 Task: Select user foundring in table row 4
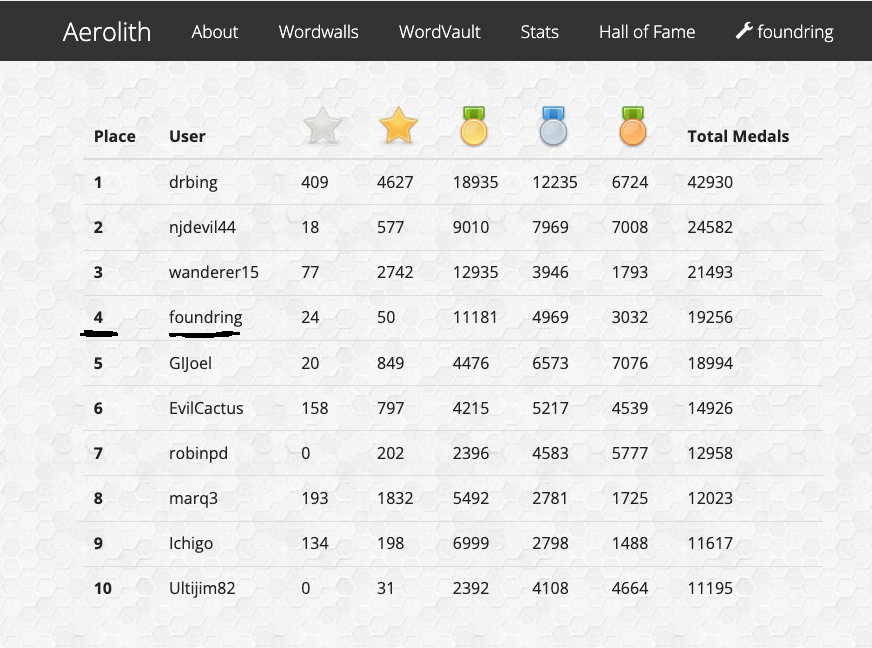206,318
